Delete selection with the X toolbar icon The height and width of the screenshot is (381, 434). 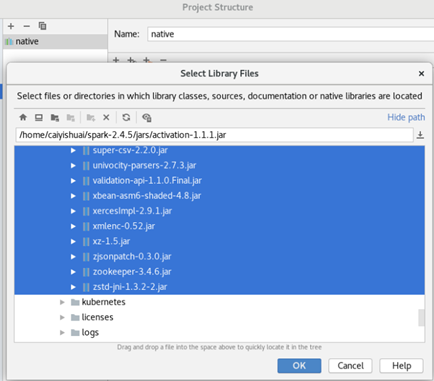pos(106,117)
